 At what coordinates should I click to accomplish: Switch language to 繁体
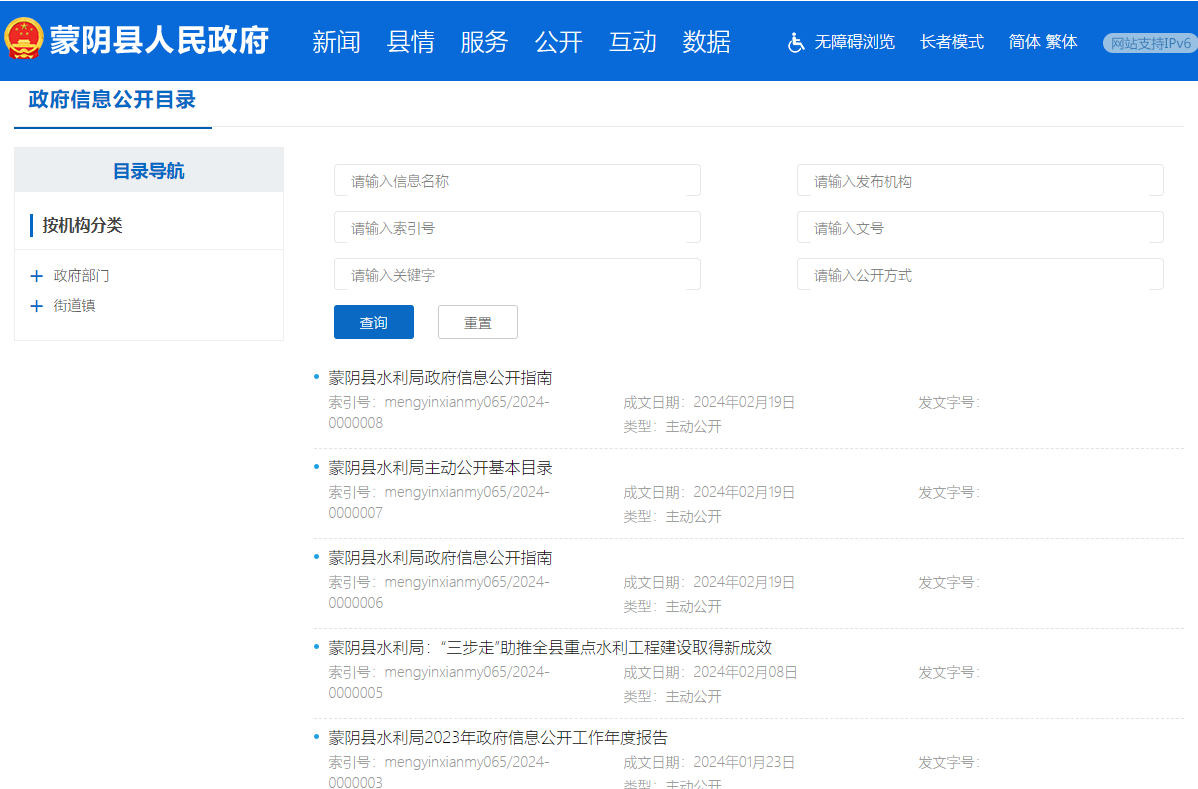[1061, 42]
